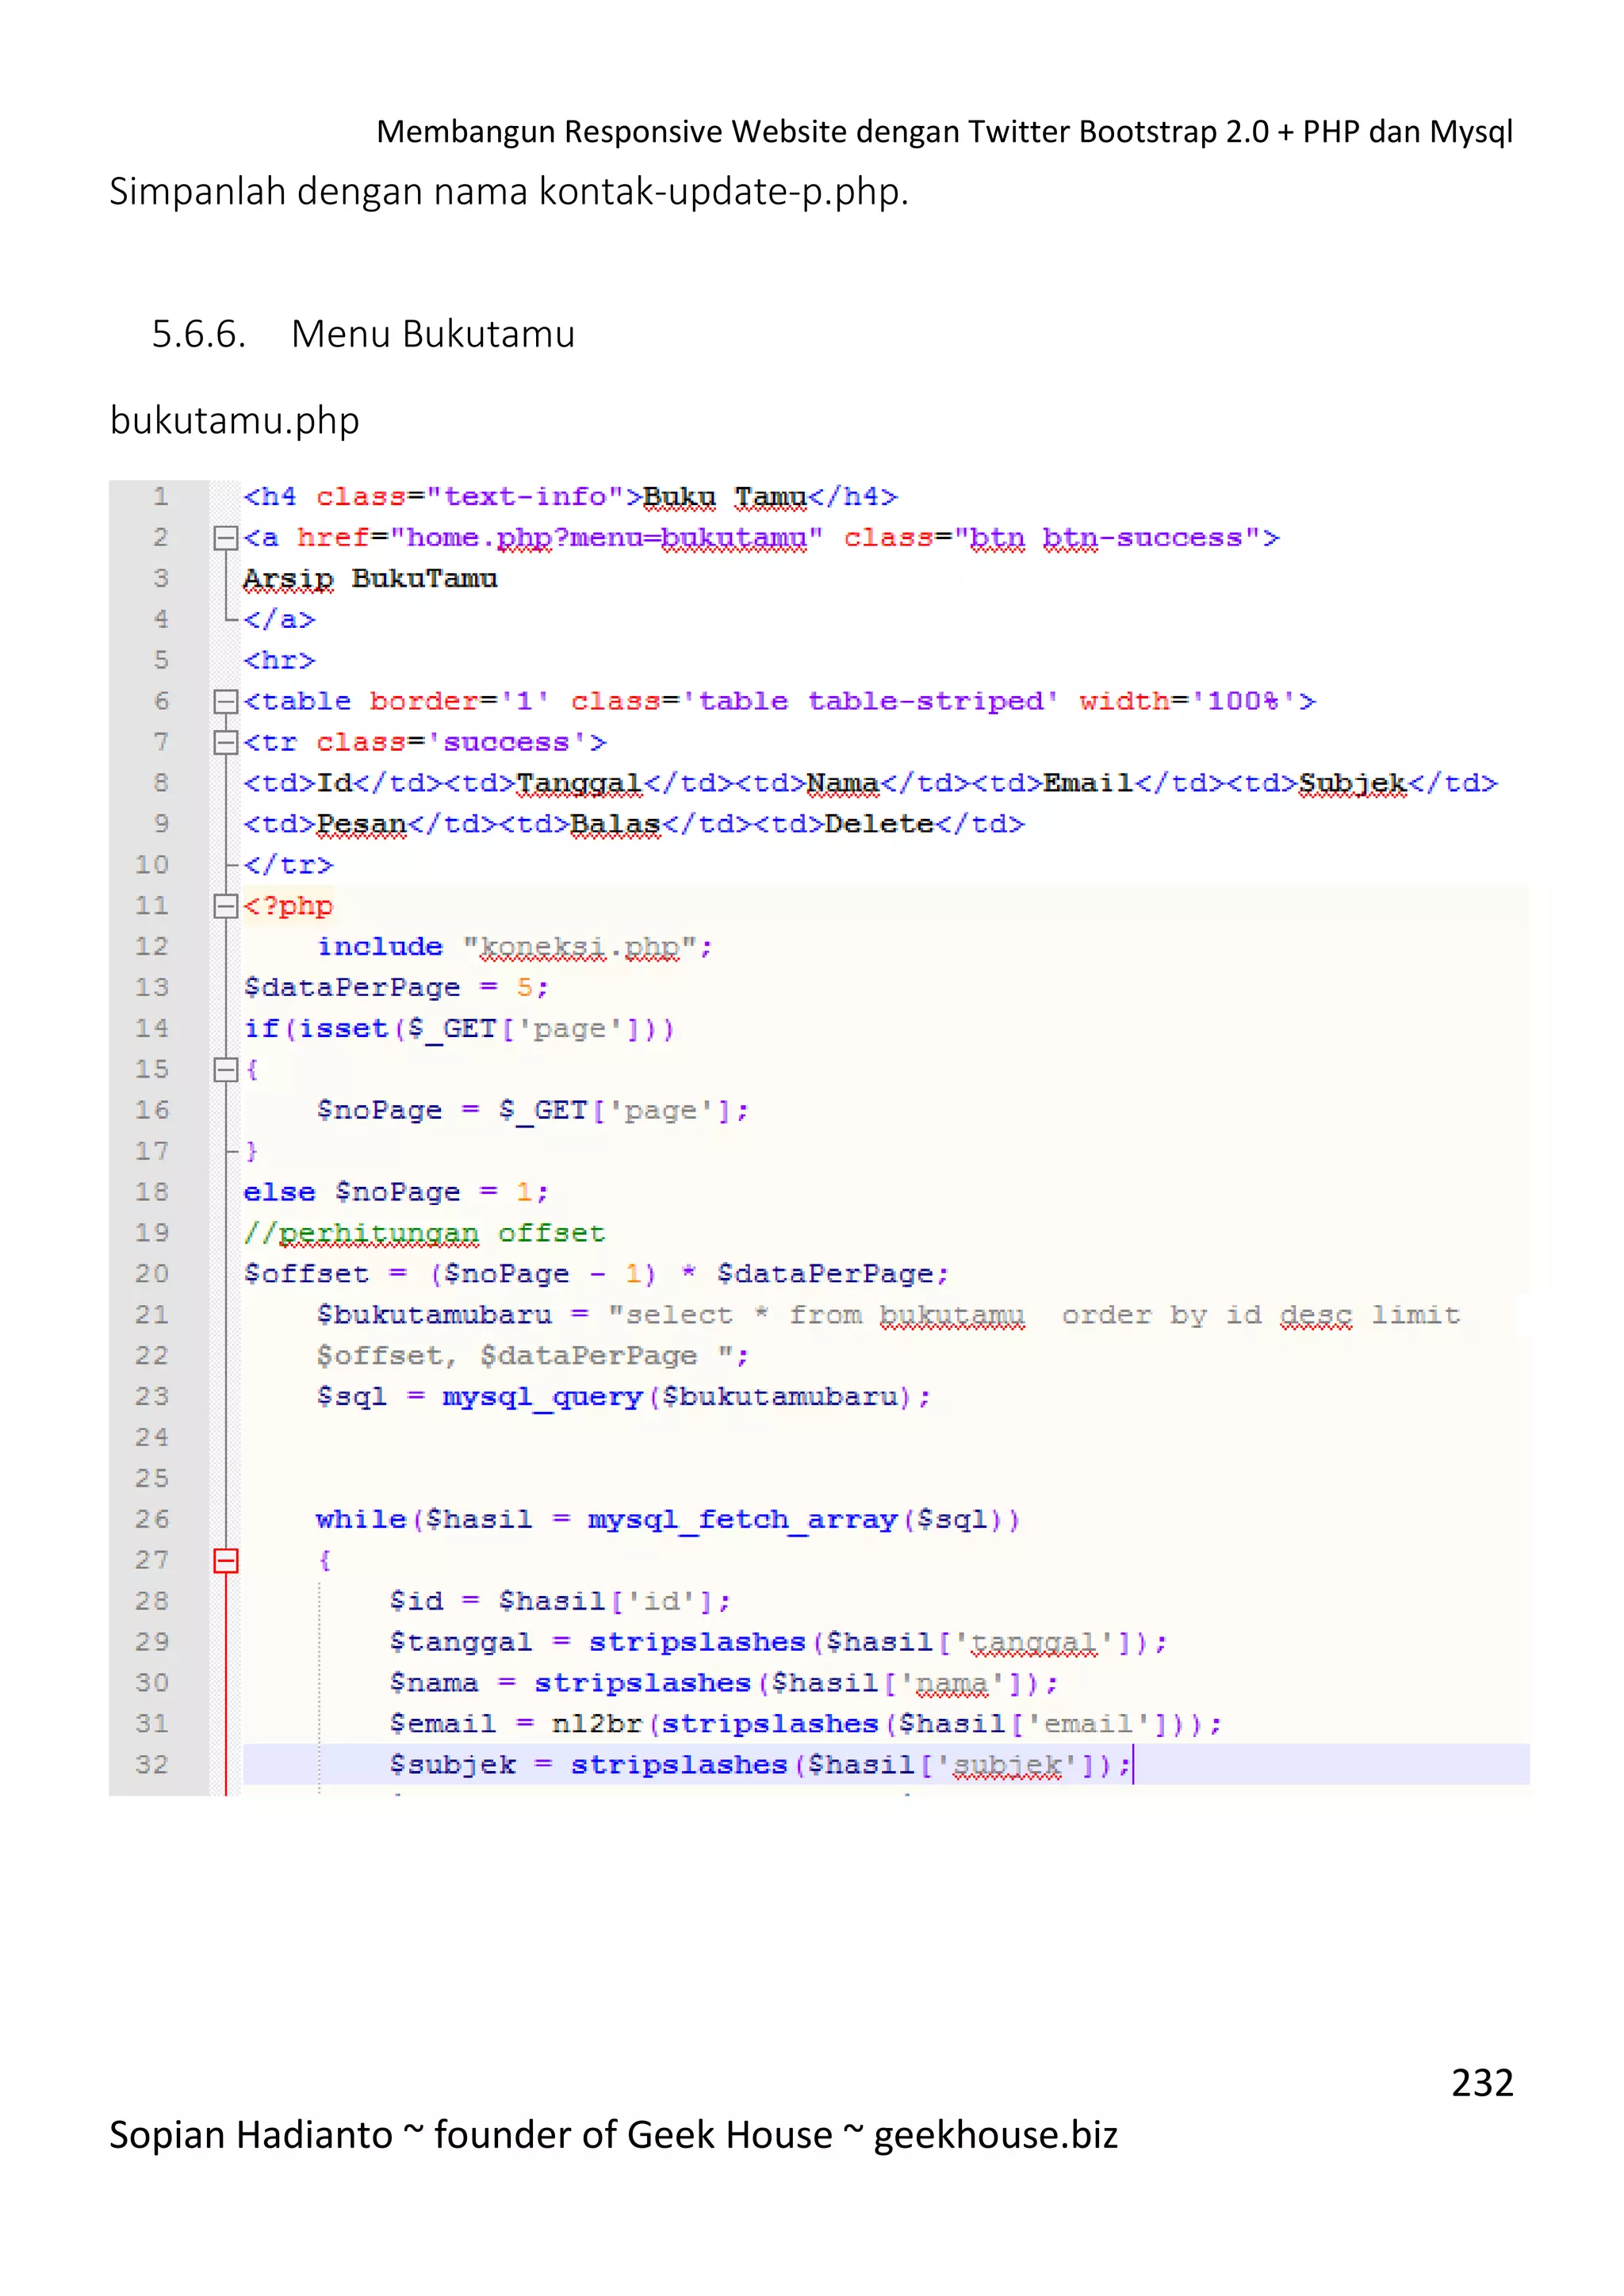
Task: Click '$bukutamubaru' variable on line 21
Action: click(434, 1315)
